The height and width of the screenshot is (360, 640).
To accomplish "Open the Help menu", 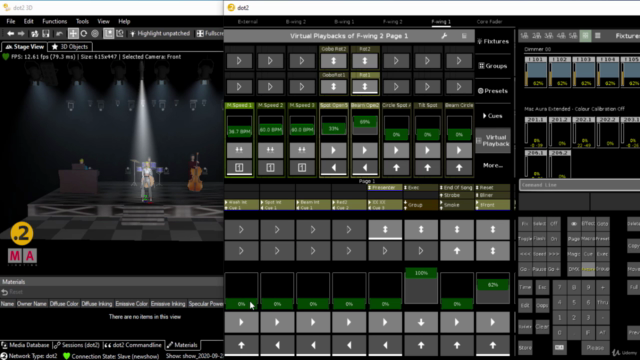I will (x=124, y=21).
